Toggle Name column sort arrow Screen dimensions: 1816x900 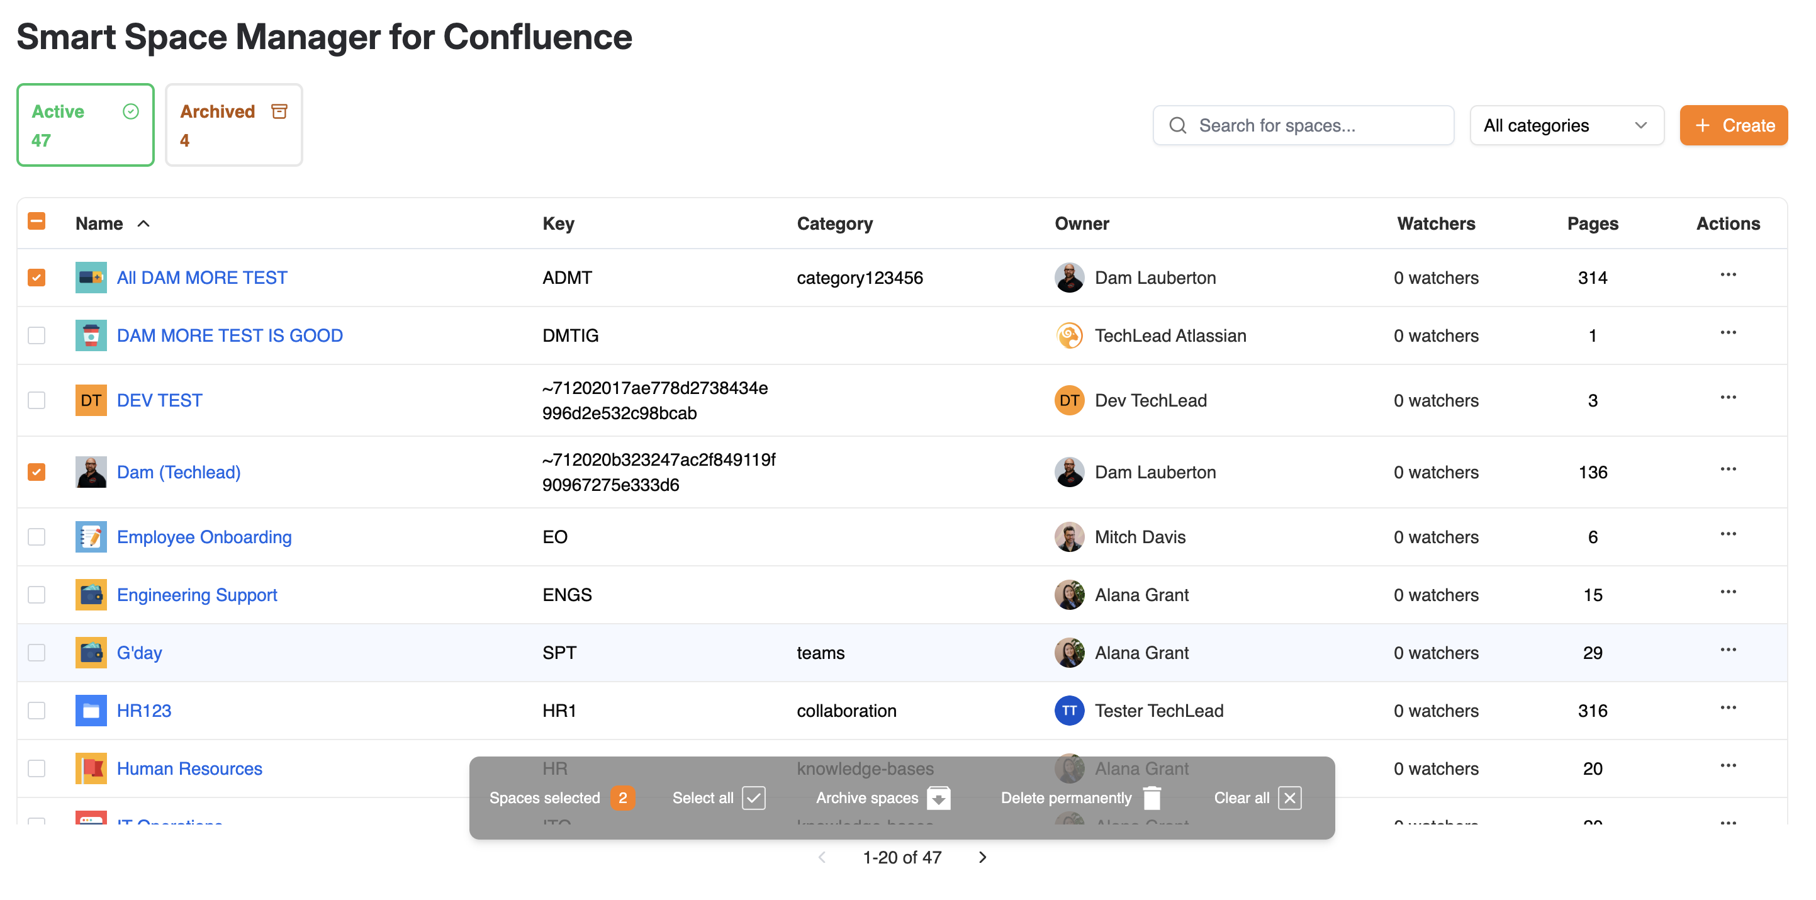click(x=144, y=224)
